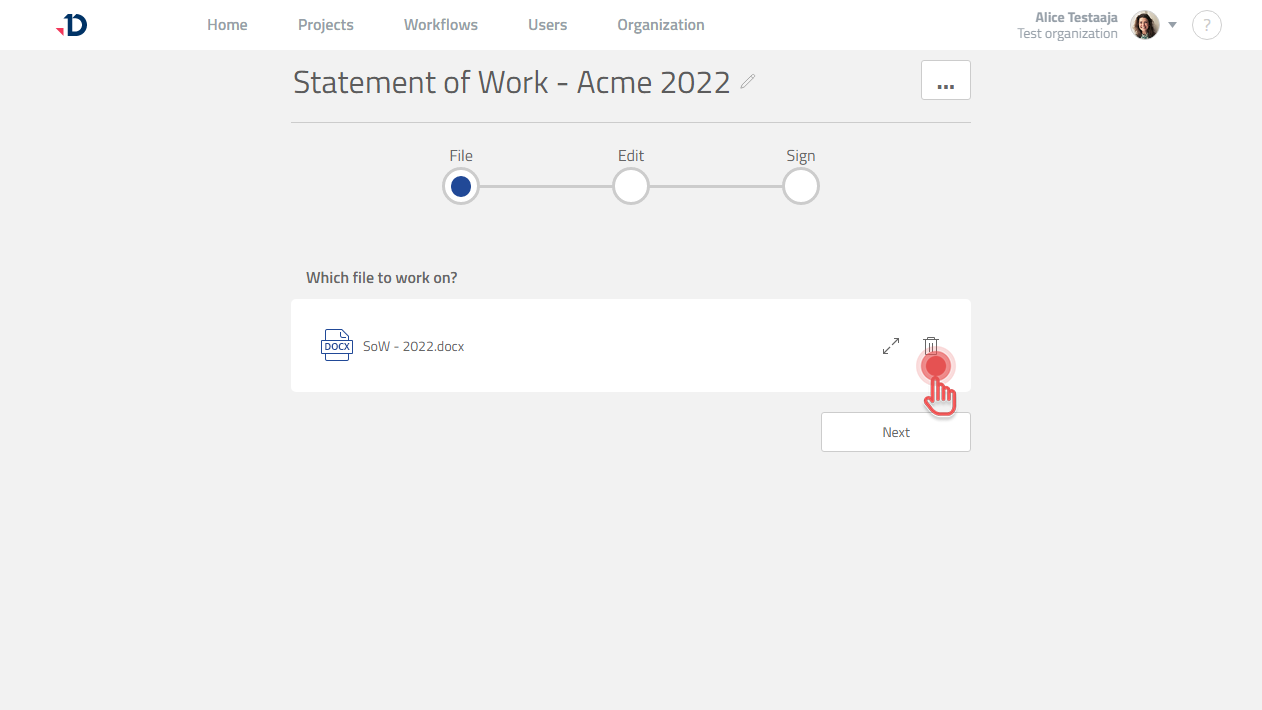Click the app logo in header
Image resolution: width=1262 pixels, height=710 pixels.
pos(72,26)
